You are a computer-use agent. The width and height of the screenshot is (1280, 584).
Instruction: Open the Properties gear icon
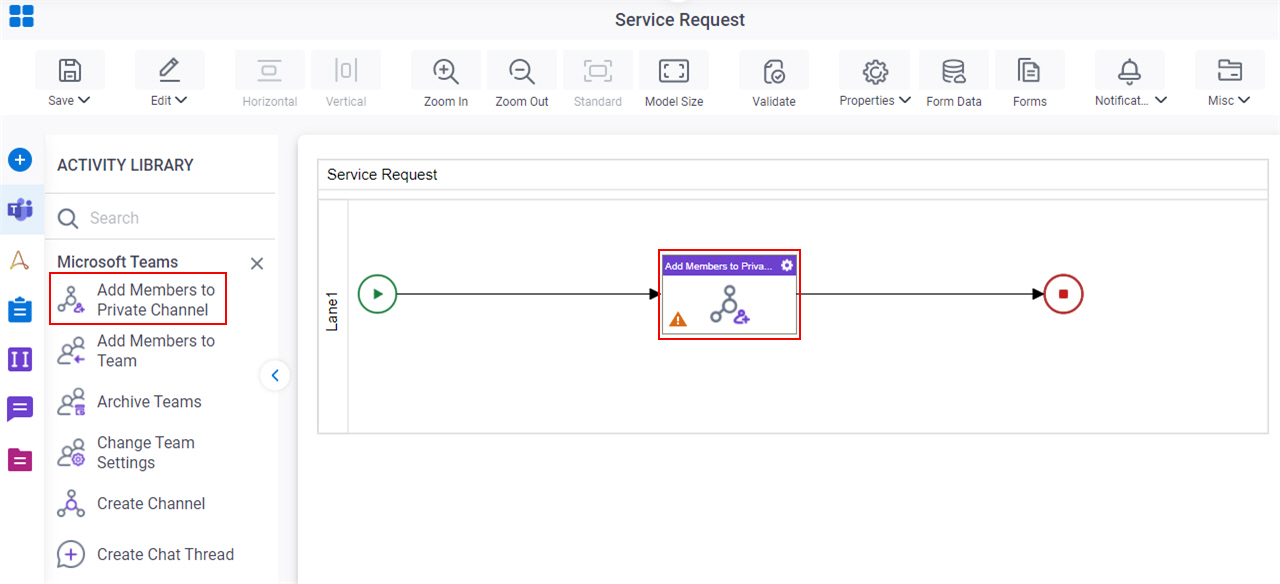(875, 71)
